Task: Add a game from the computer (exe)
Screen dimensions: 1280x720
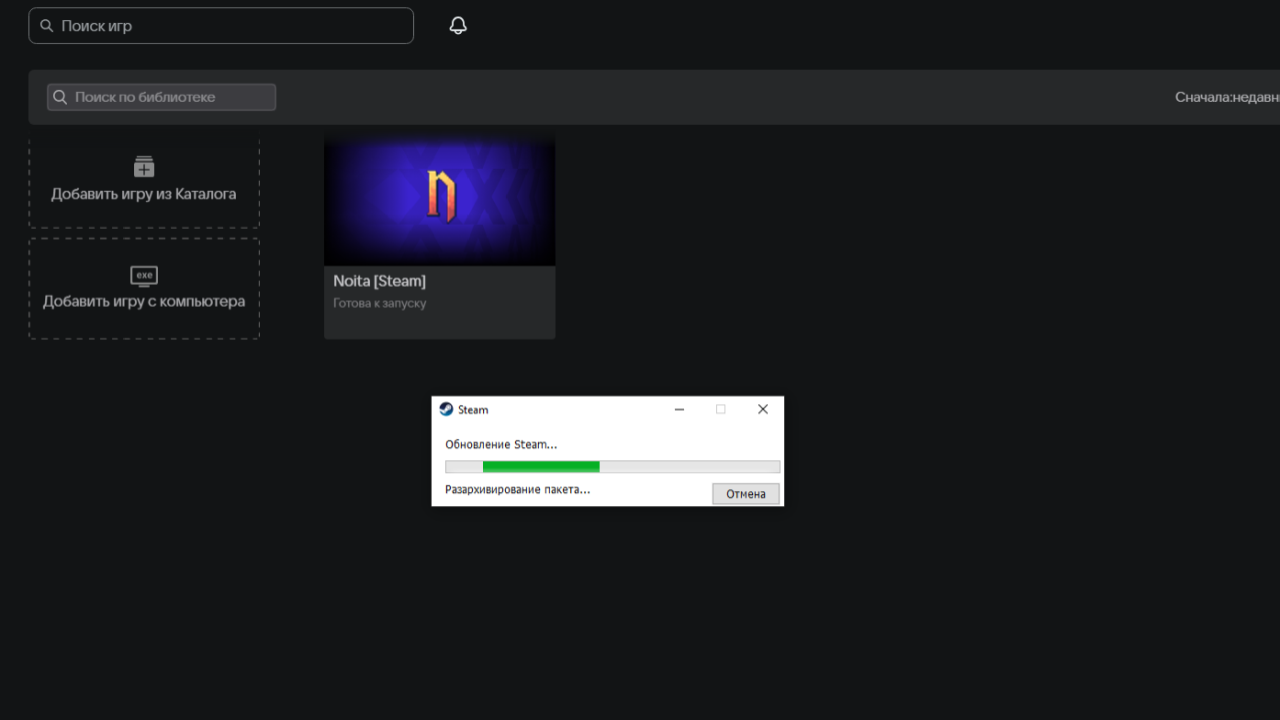Action: [144, 288]
